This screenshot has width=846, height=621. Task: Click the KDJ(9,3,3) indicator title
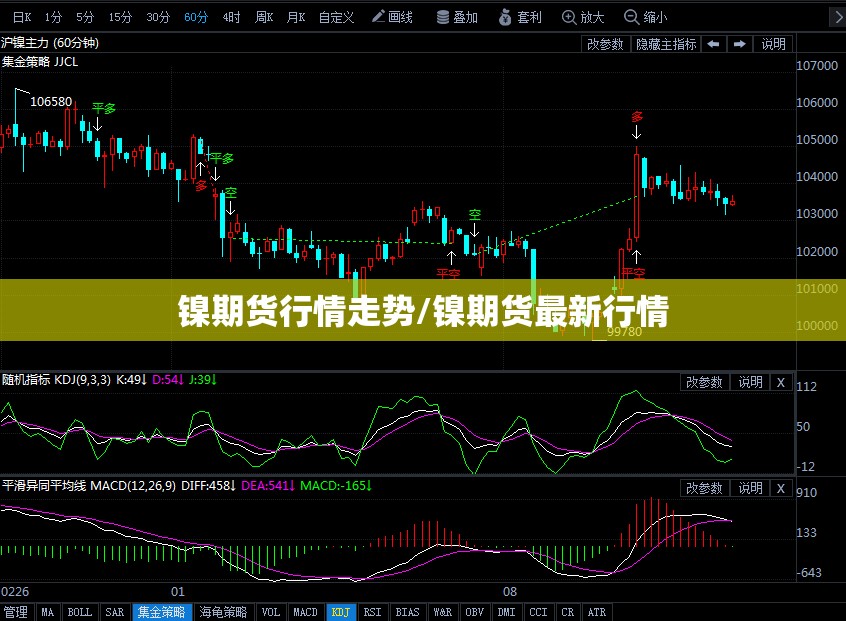tap(56, 380)
